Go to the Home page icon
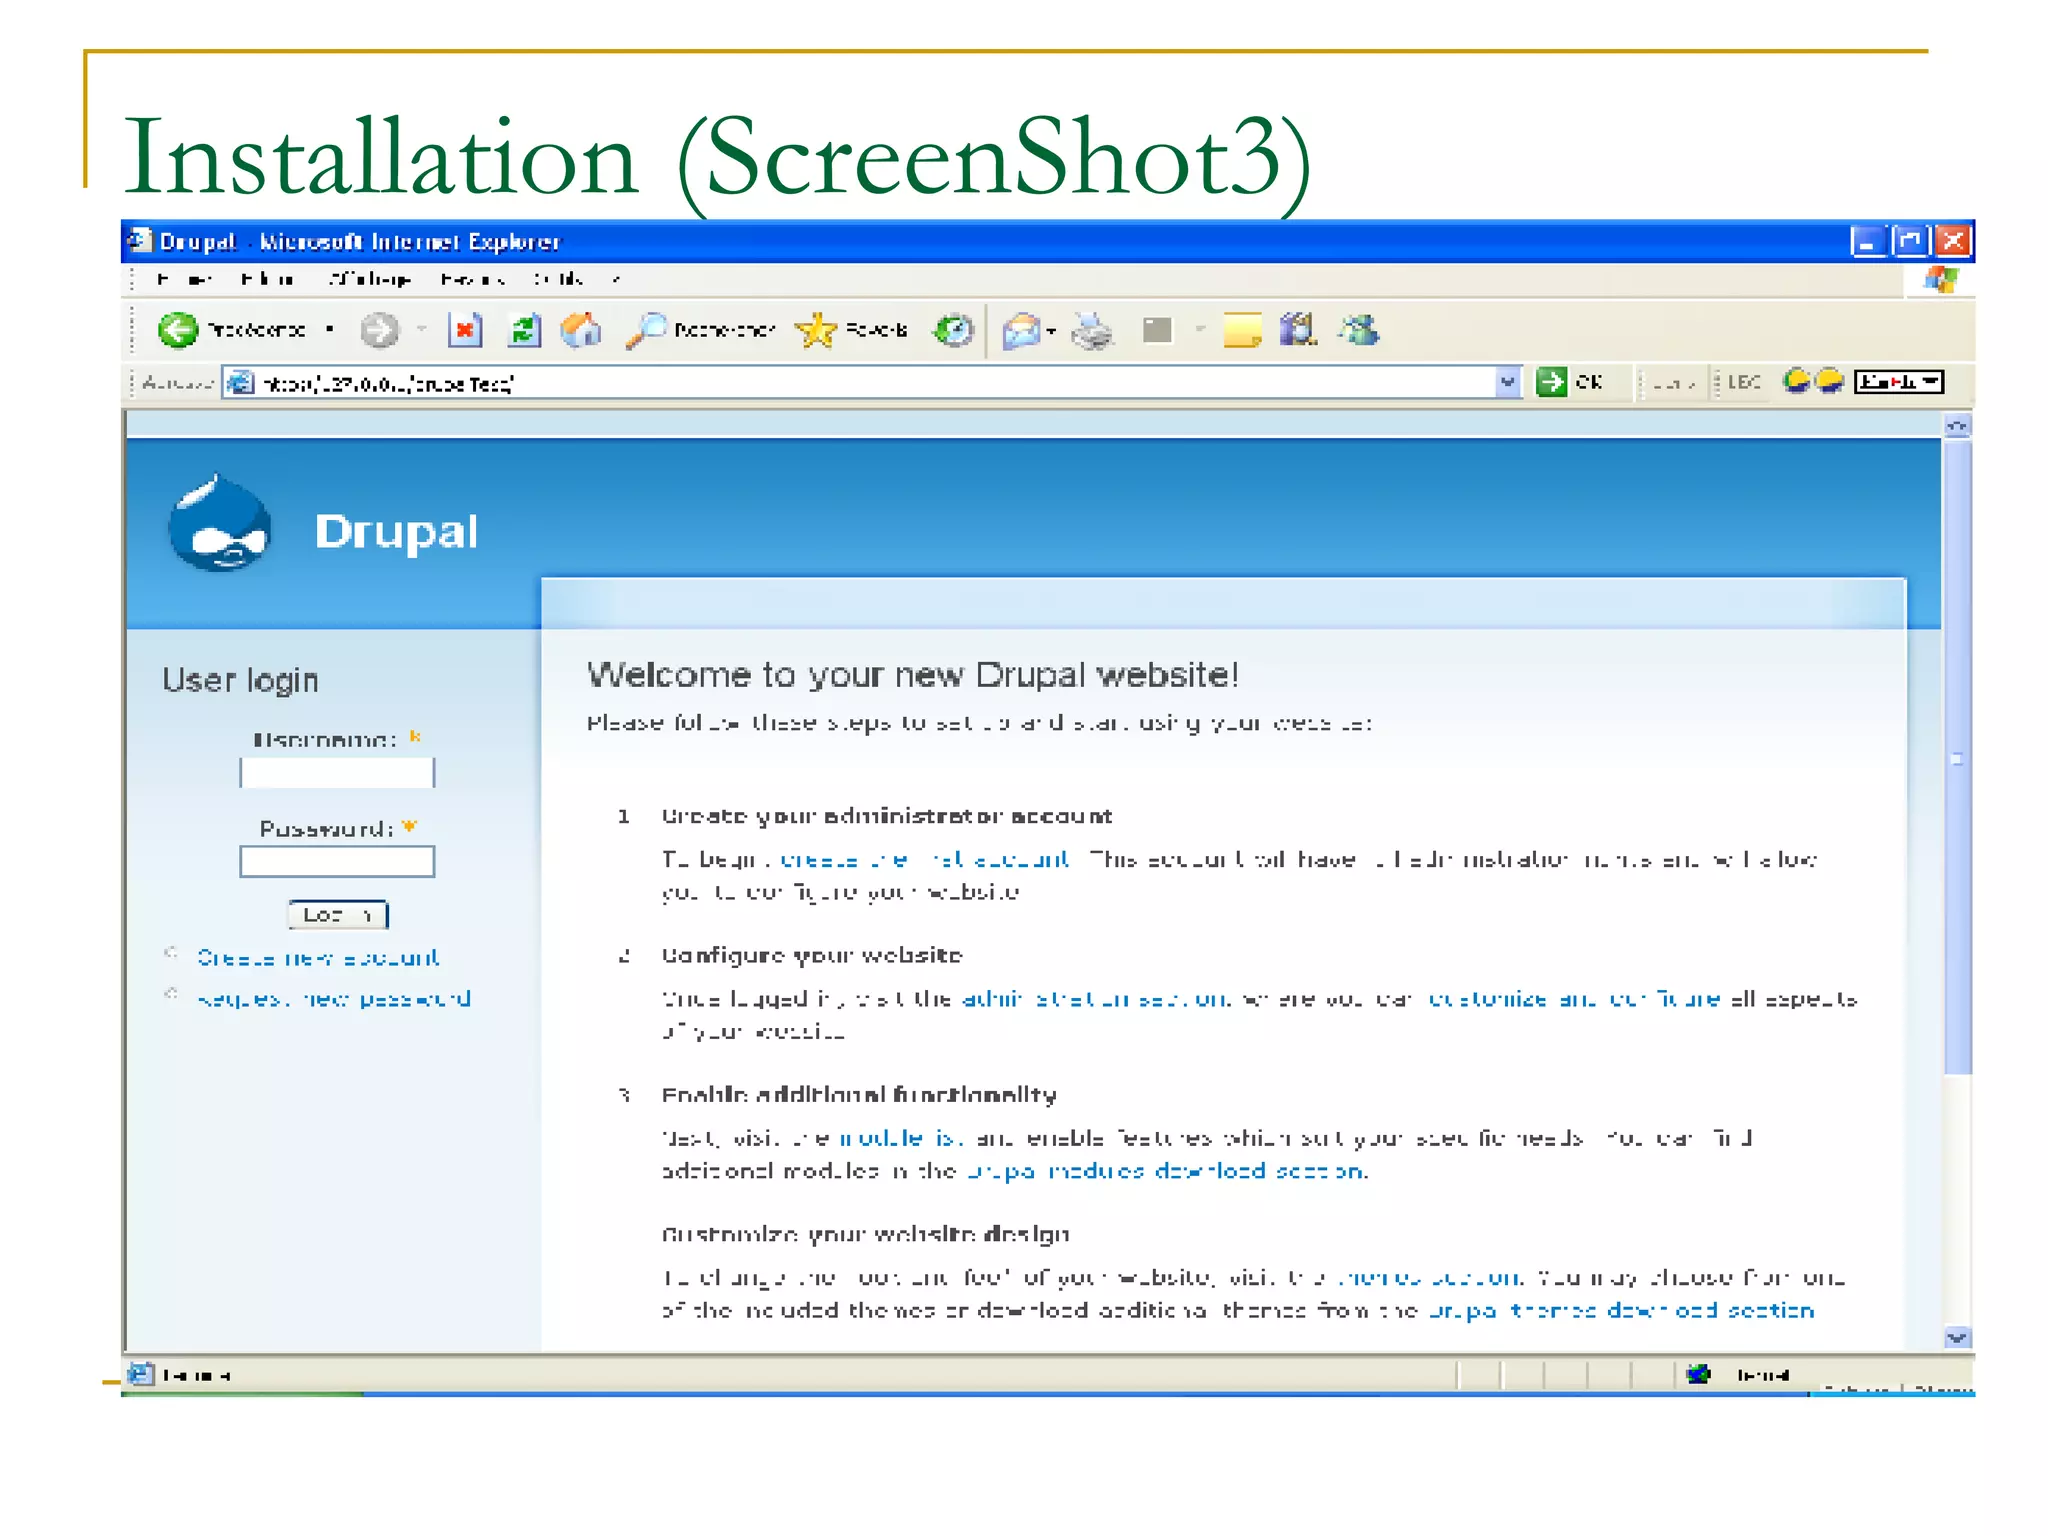The width and height of the screenshot is (2048, 1536). pos(581,330)
